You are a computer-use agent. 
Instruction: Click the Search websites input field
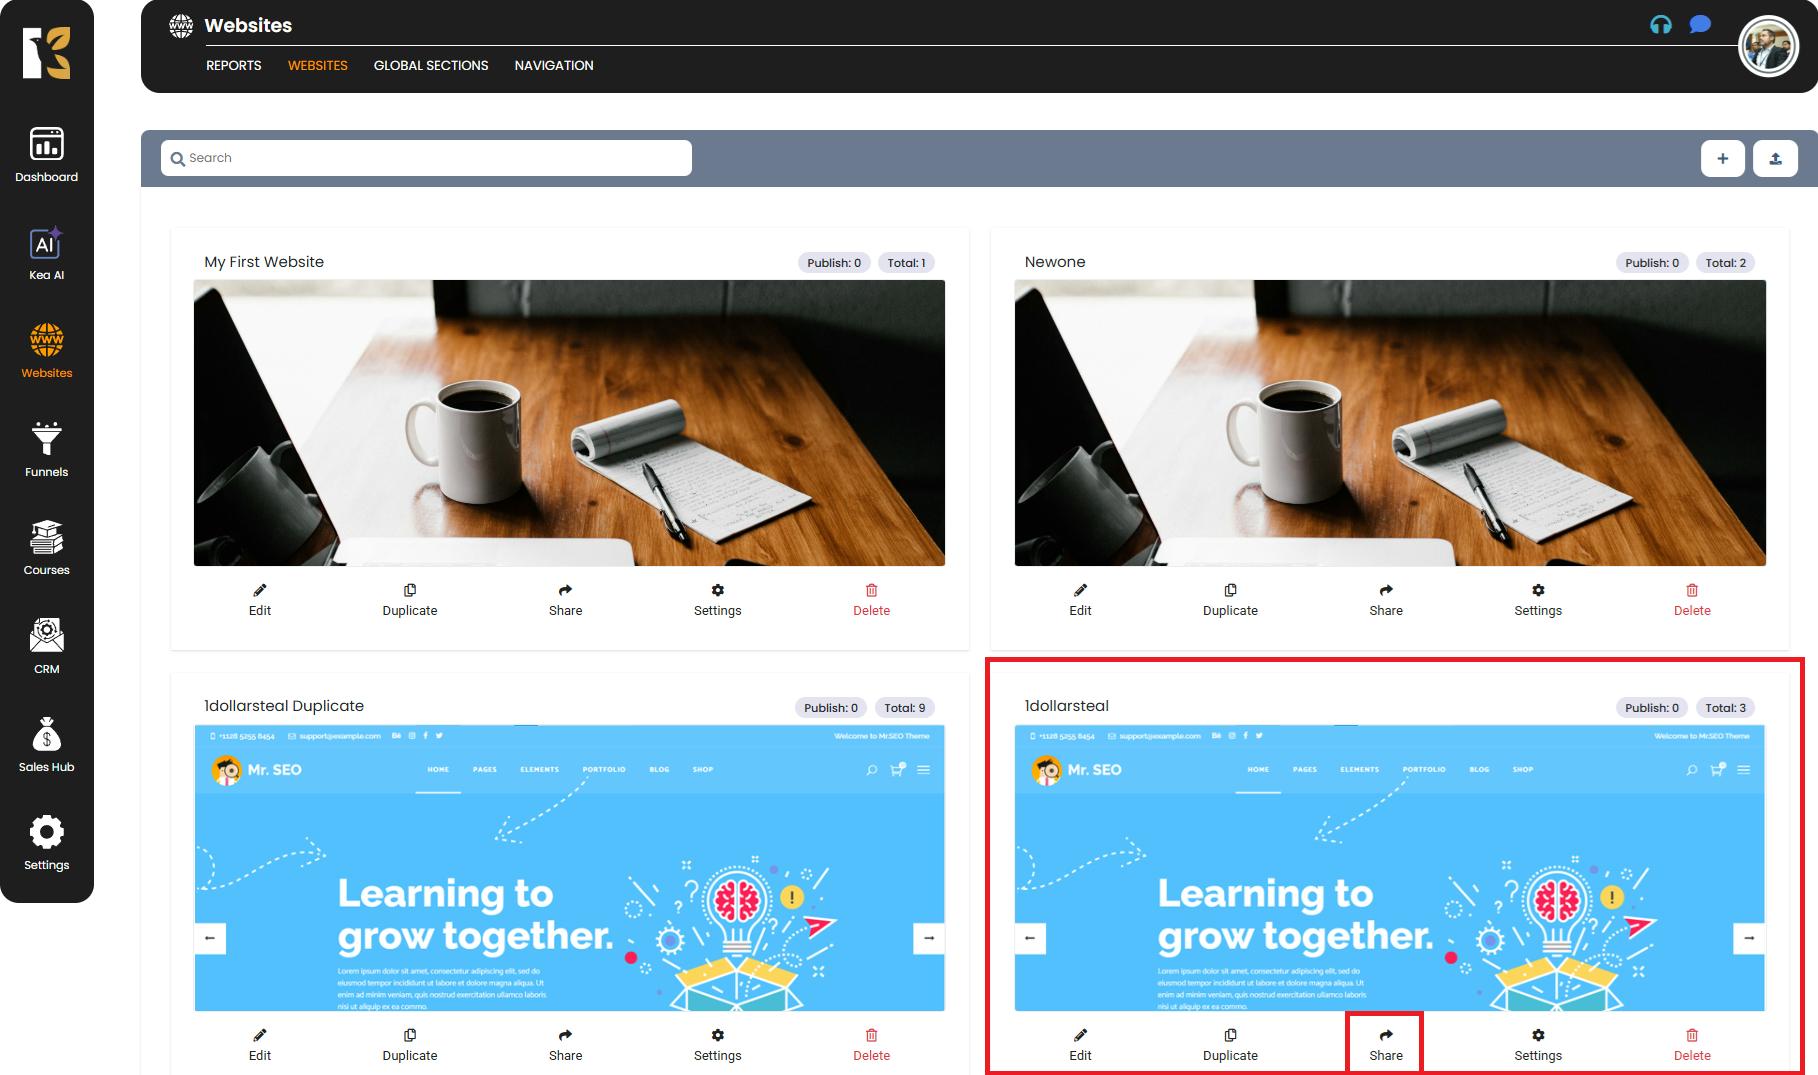click(426, 158)
